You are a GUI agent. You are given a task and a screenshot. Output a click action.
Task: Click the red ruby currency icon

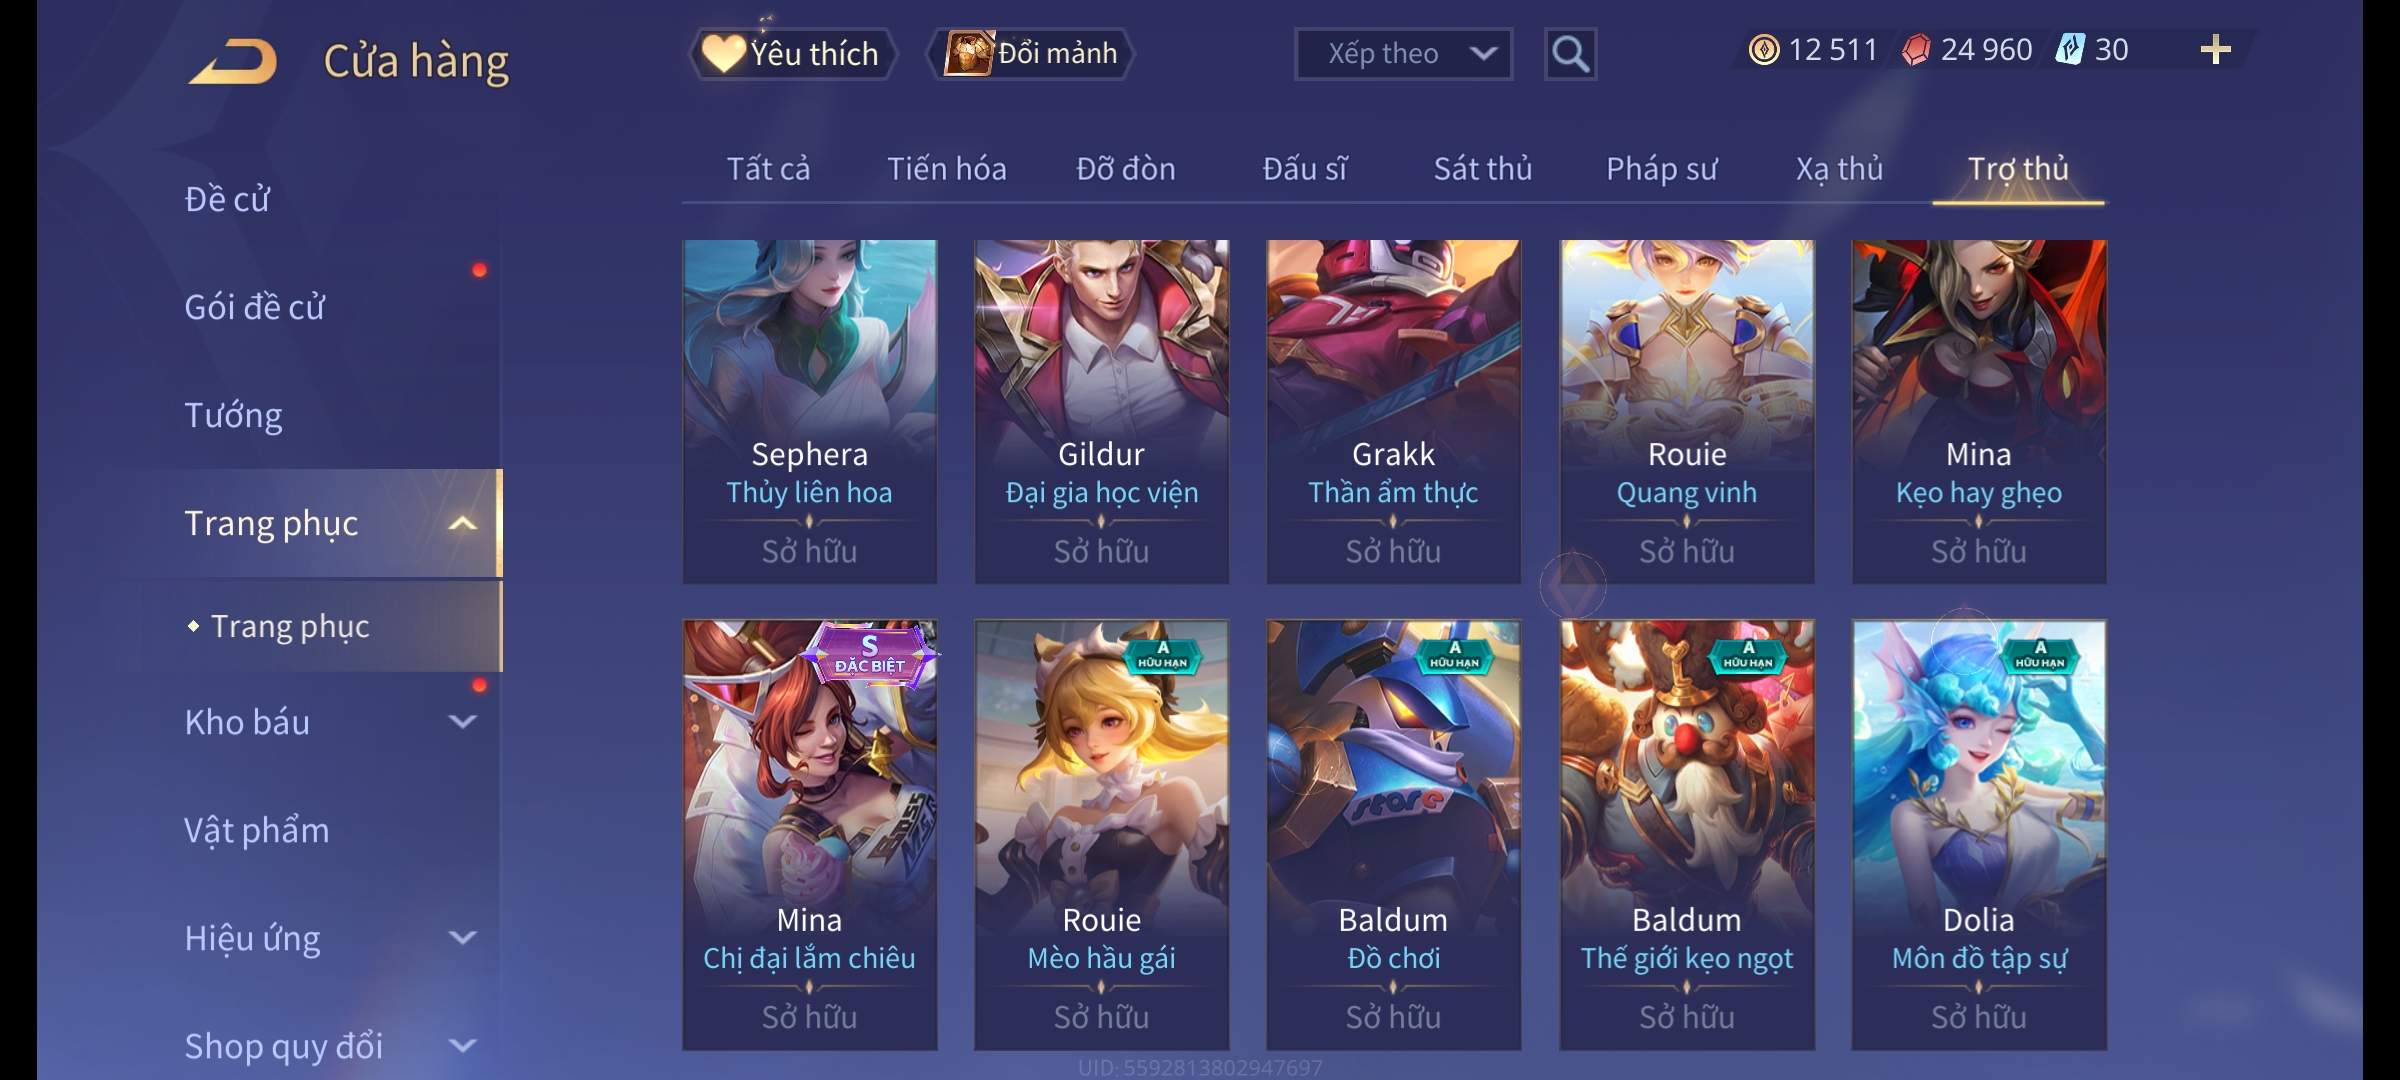point(1916,50)
